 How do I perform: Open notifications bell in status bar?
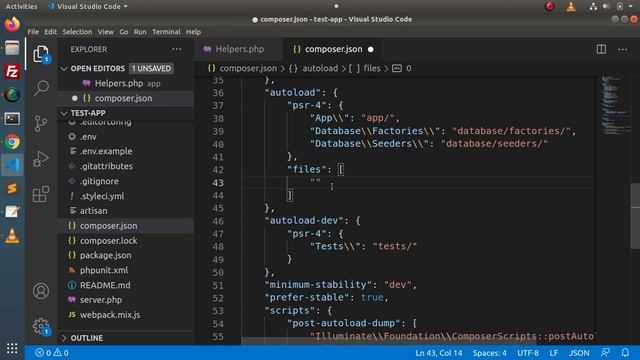(x=625, y=353)
